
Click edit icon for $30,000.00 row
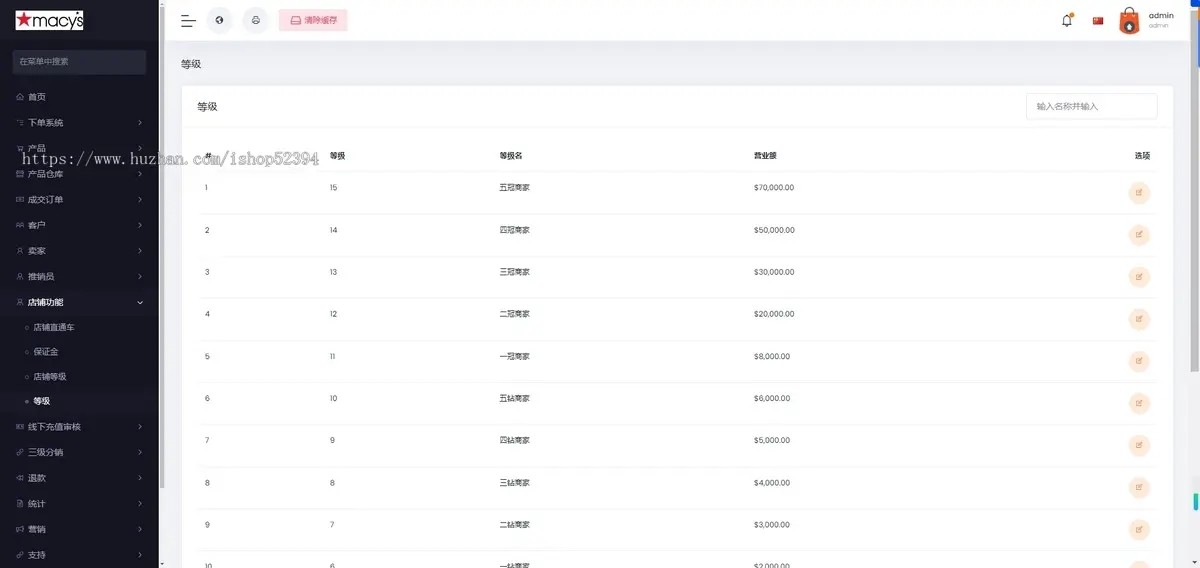point(1139,277)
